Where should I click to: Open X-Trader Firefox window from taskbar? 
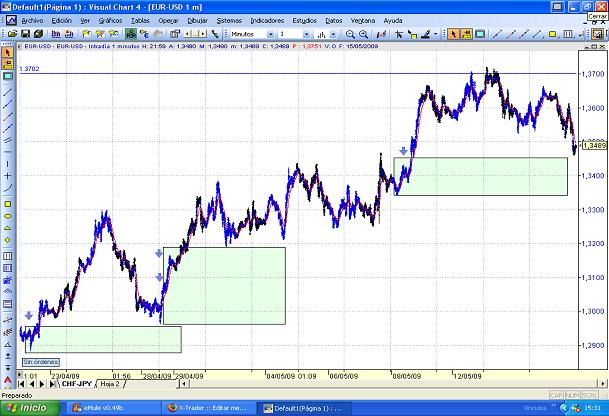coord(210,408)
